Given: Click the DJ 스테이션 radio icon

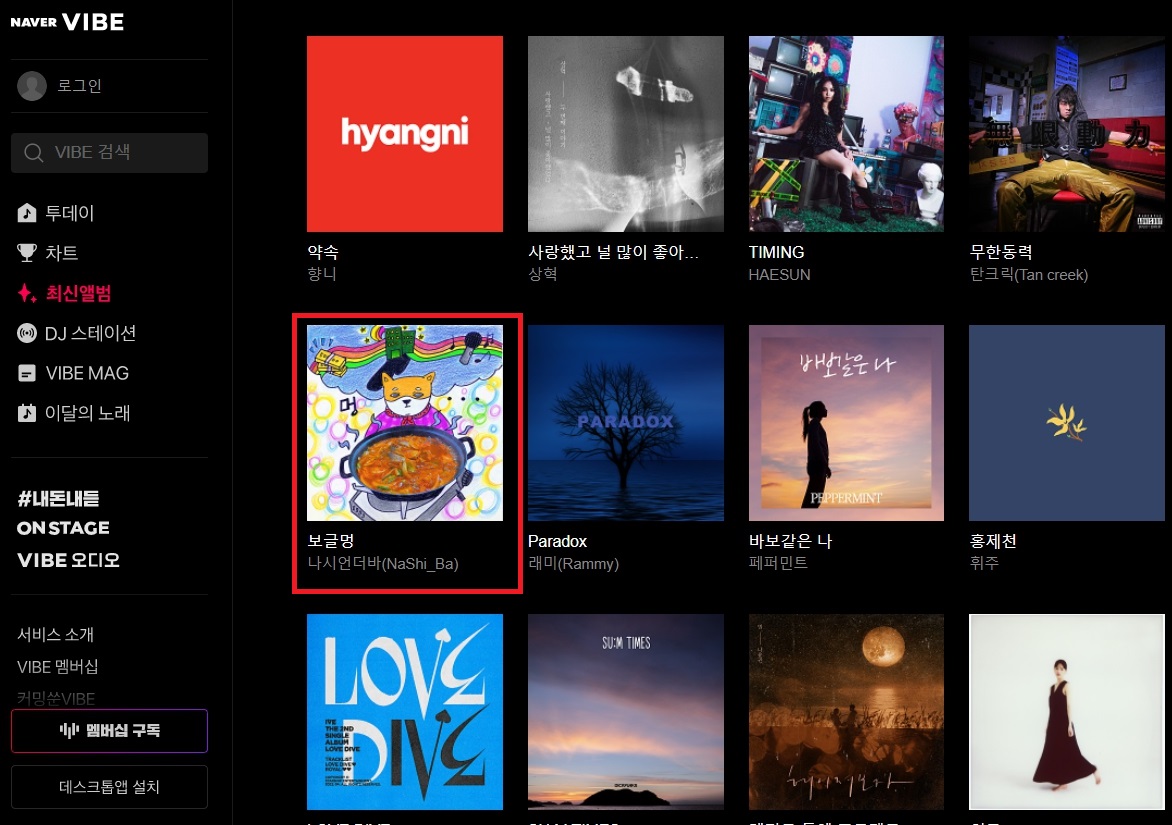Looking at the screenshot, I should pyautogui.click(x=27, y=333).
